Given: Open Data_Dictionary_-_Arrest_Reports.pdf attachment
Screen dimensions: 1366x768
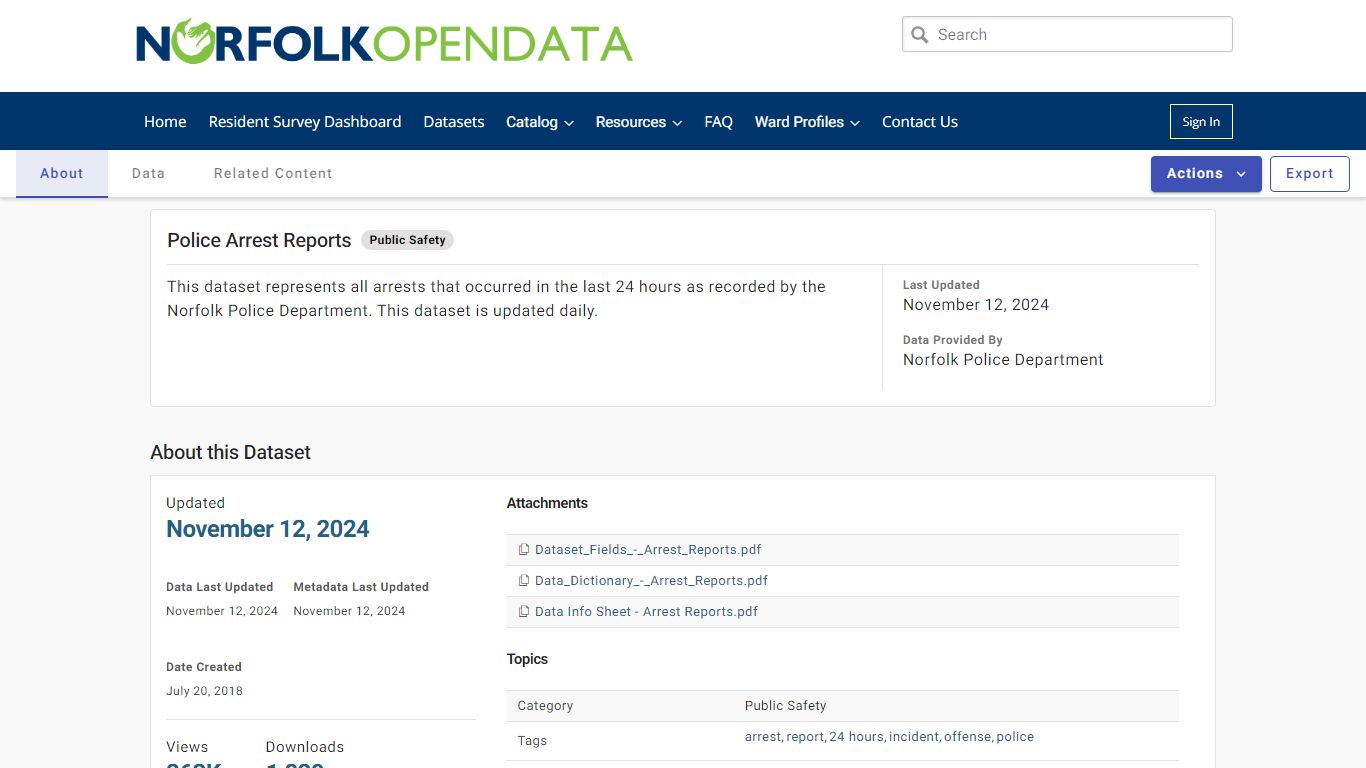Looking at the screenshot, I should (651, 581).
